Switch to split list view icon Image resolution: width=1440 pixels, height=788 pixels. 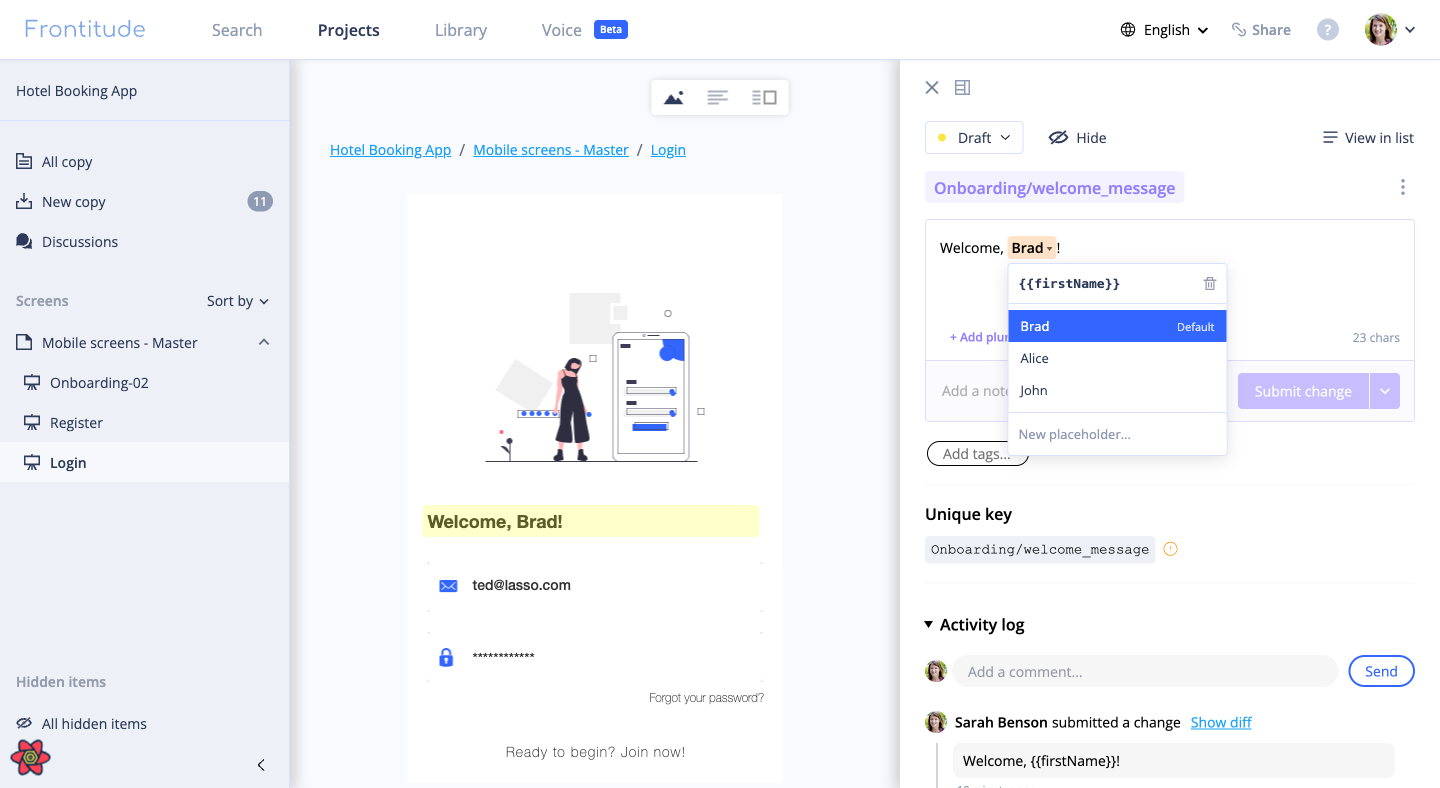point(764,97)
